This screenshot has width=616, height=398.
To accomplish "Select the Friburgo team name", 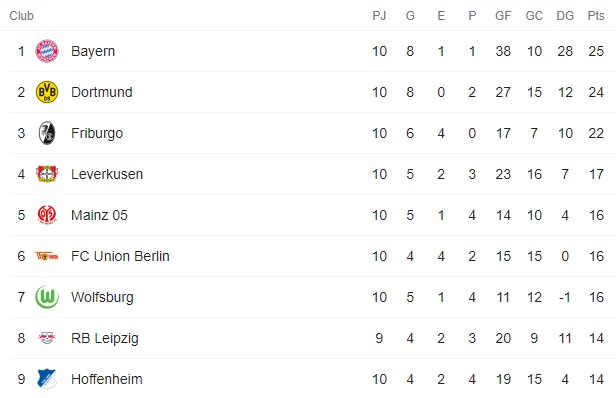I will (x=97, y=134).
